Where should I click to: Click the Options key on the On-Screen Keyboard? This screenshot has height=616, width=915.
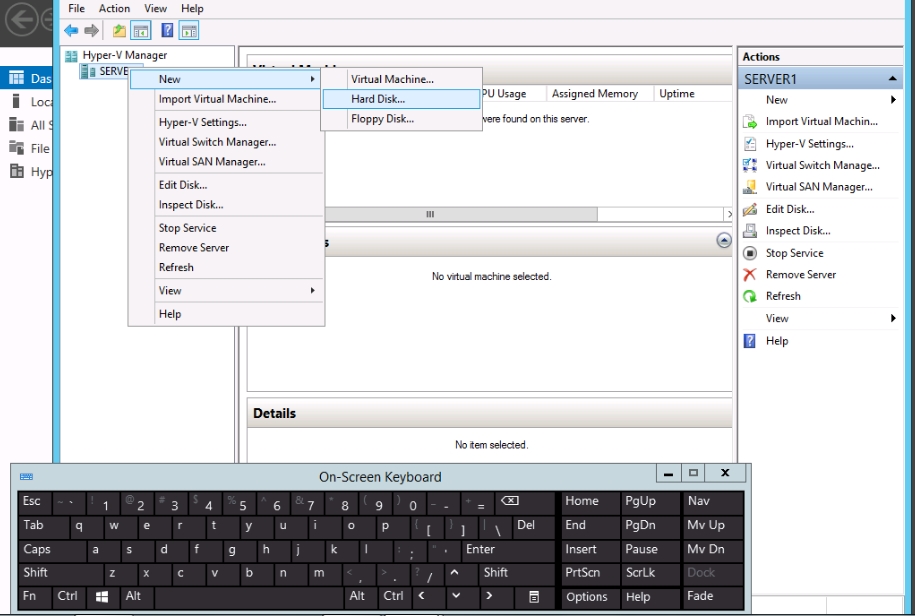click(x=591, y=597)
